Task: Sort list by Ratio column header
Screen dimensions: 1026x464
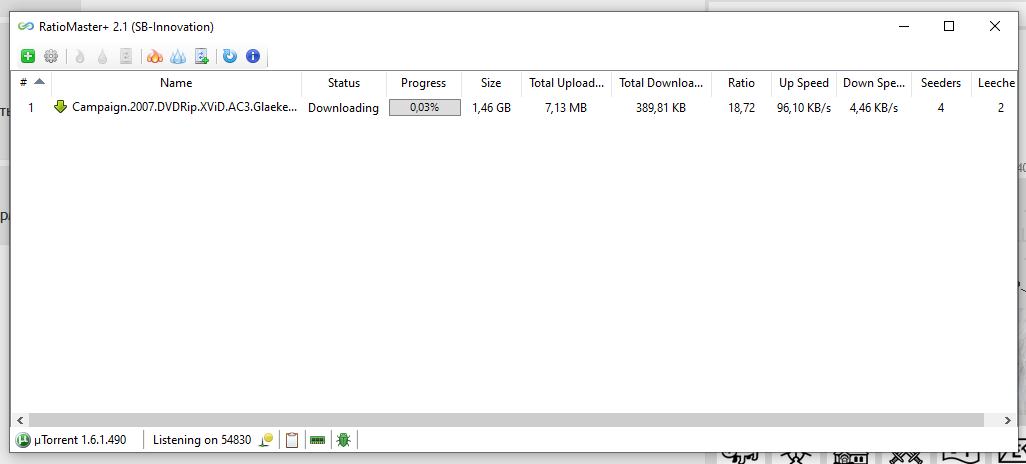Action: point(741,83)
